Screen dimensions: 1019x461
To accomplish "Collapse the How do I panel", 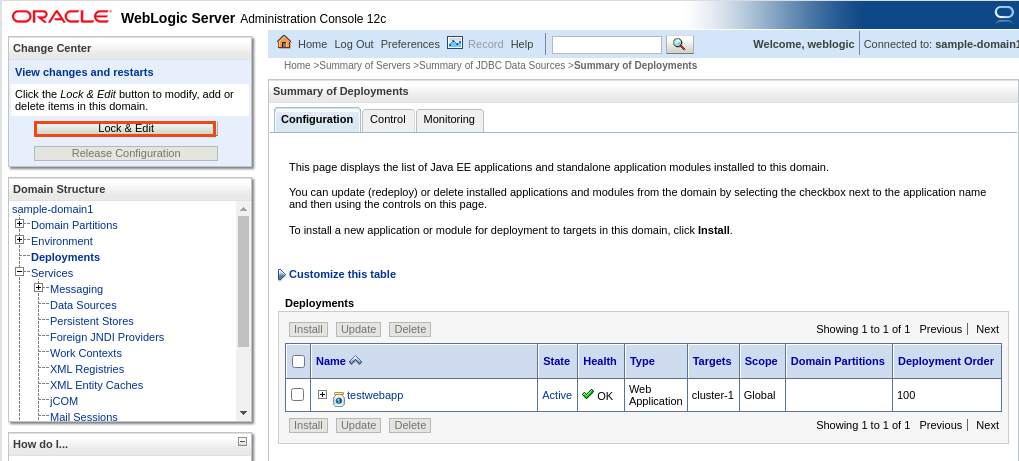I will point(242,441).
